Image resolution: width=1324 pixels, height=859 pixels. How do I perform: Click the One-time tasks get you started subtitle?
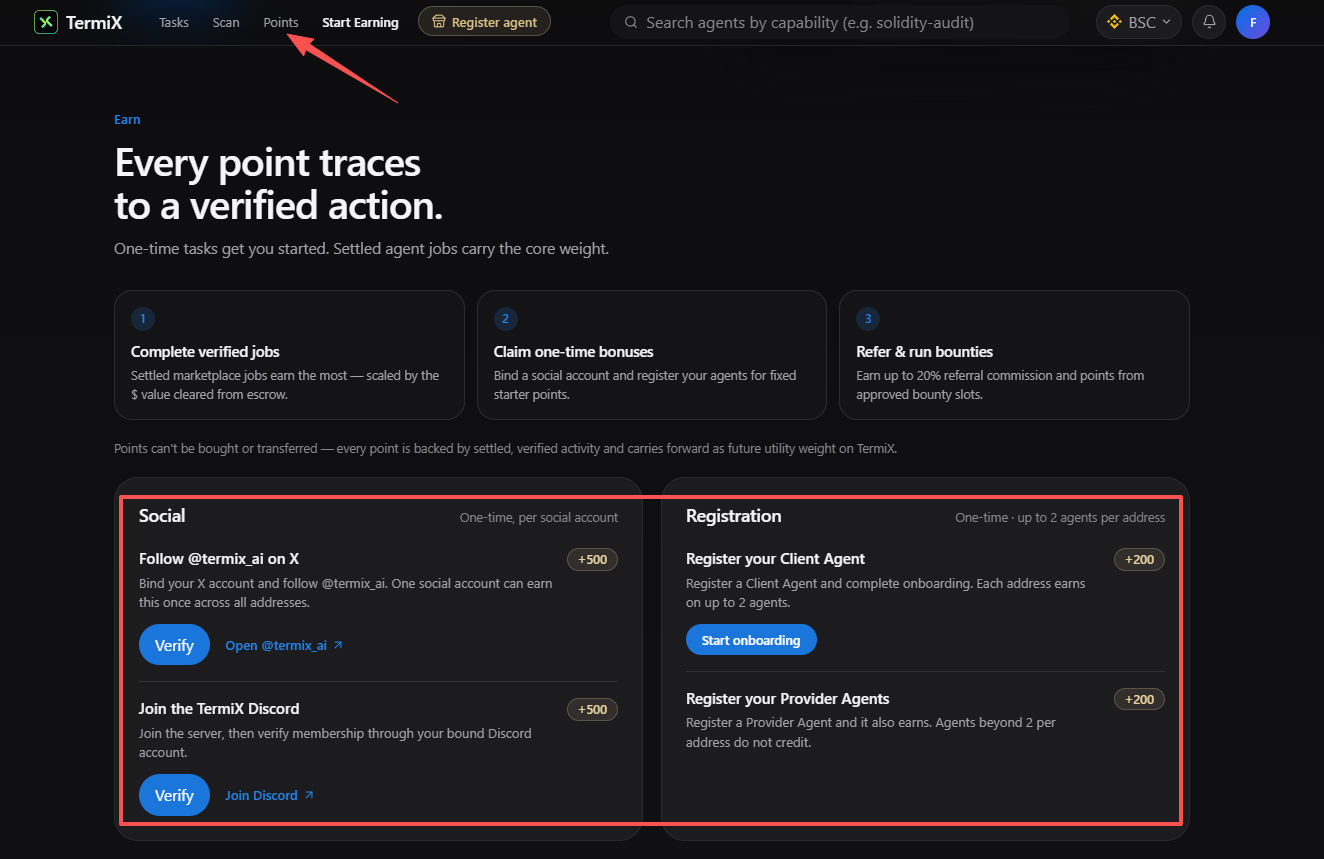361,249
